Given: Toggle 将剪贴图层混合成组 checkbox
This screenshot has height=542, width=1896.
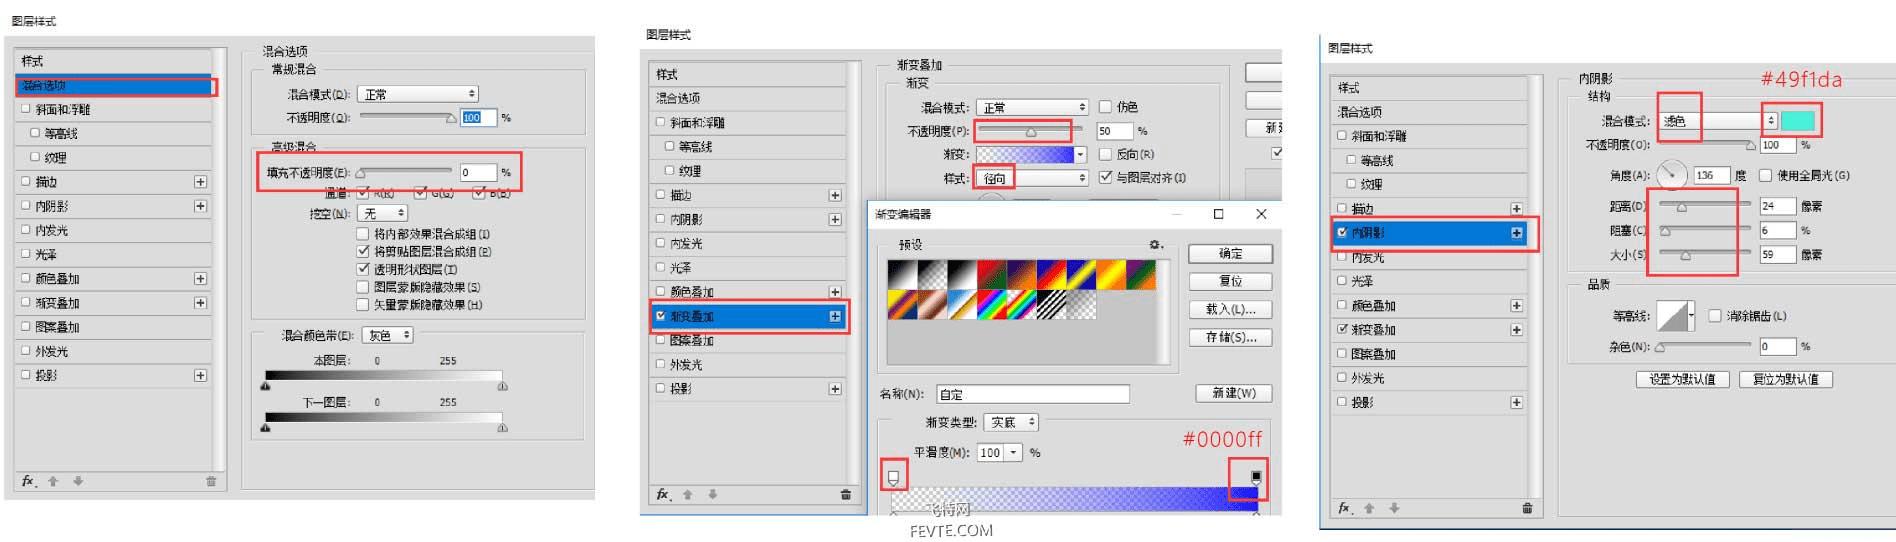Looking at the screenshot, I should 363,252.
